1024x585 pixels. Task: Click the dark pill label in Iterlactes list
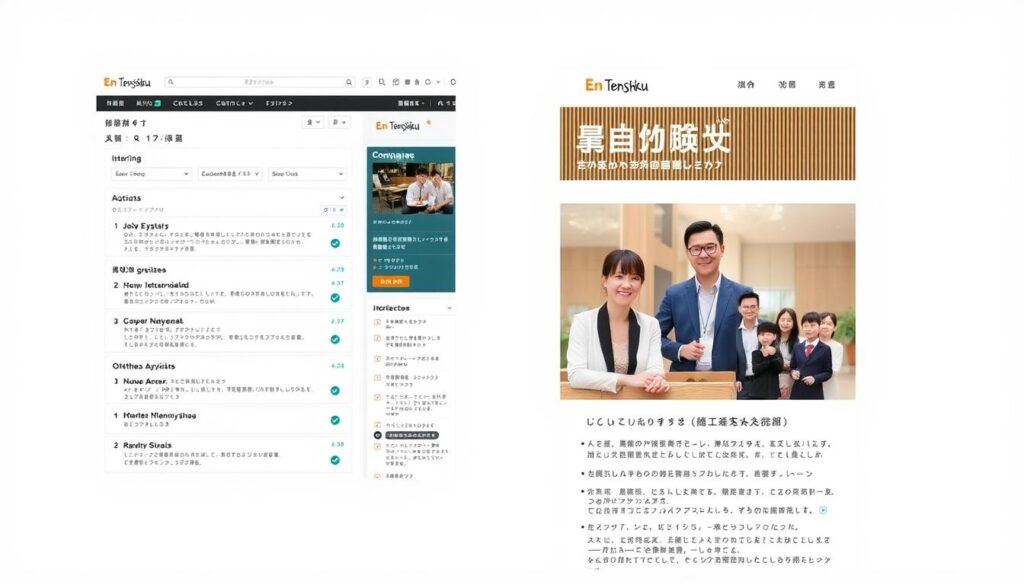pos(411,435)
